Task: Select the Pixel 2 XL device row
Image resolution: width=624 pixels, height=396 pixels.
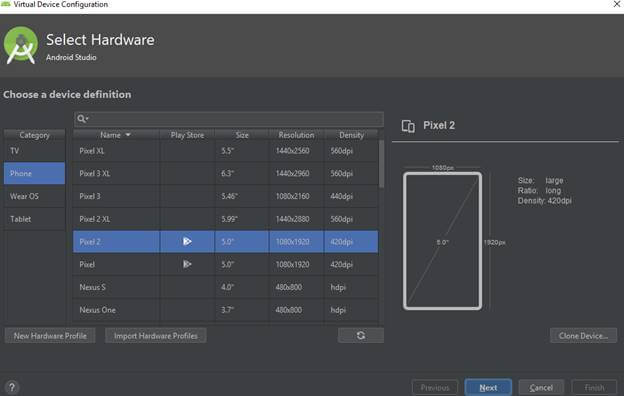Action: pos(226,219)
